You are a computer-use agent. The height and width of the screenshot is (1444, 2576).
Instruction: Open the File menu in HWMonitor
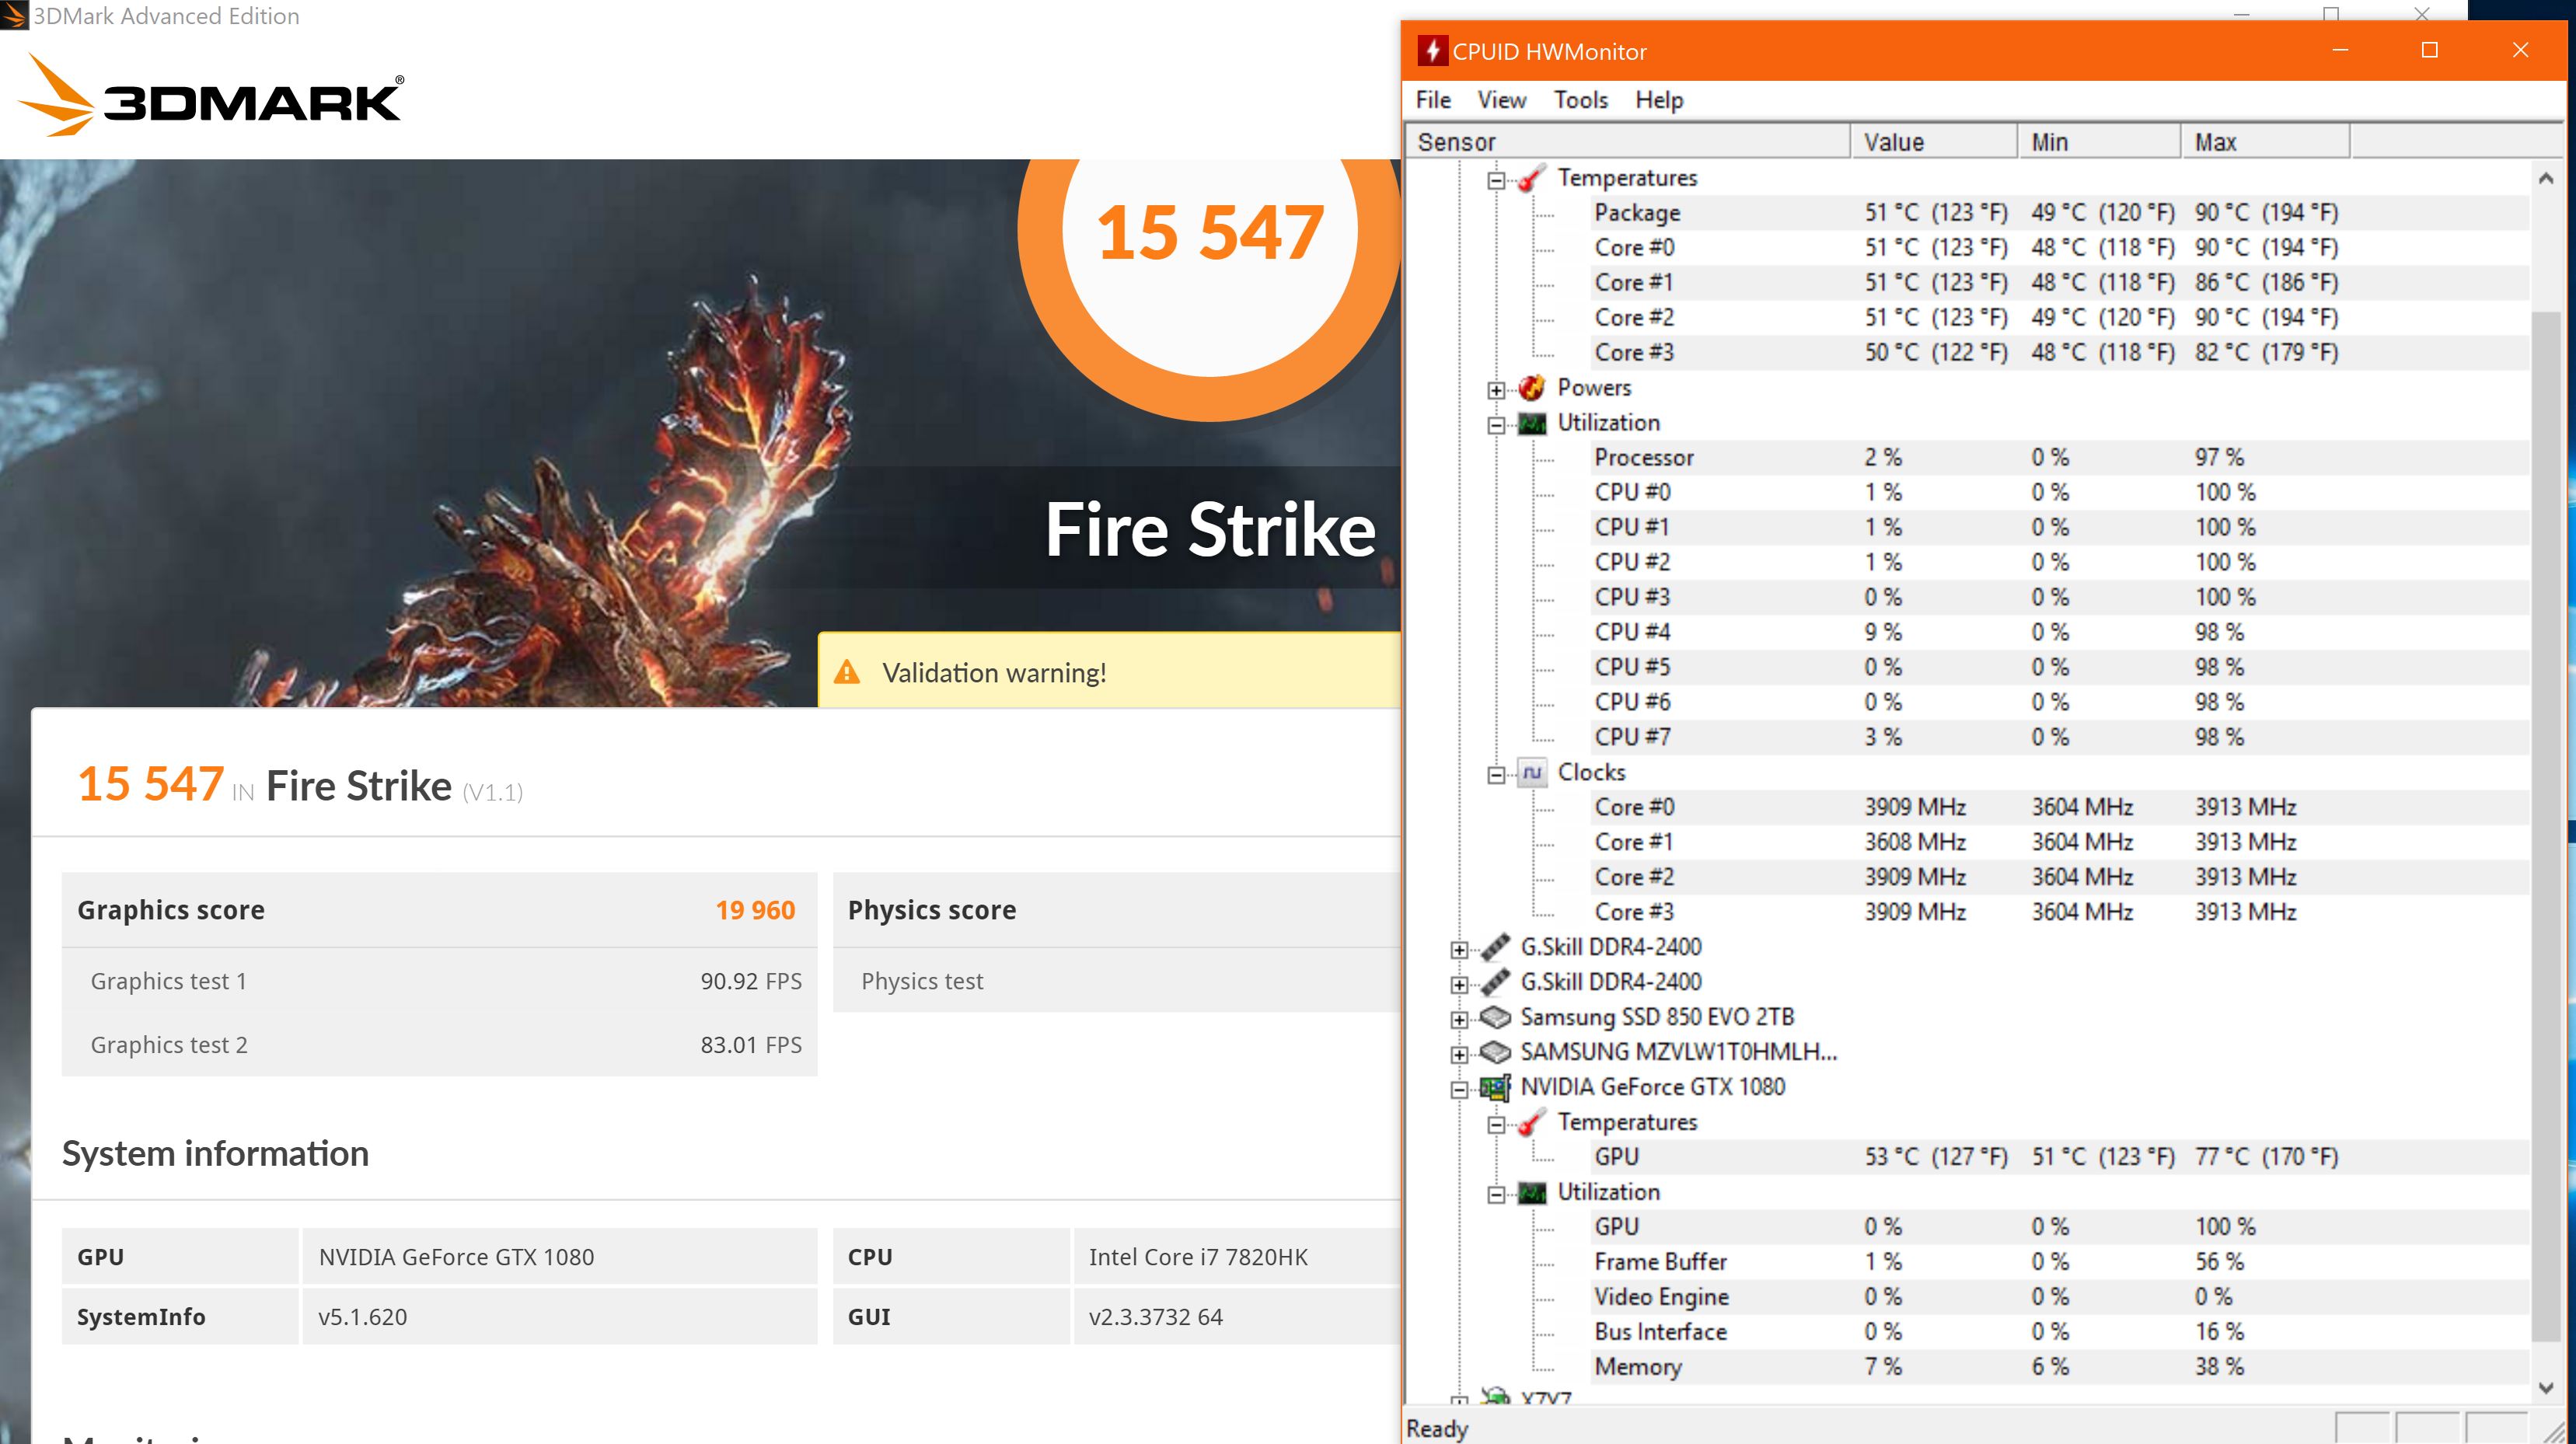pyautogui.click(x=1433, y=100)
